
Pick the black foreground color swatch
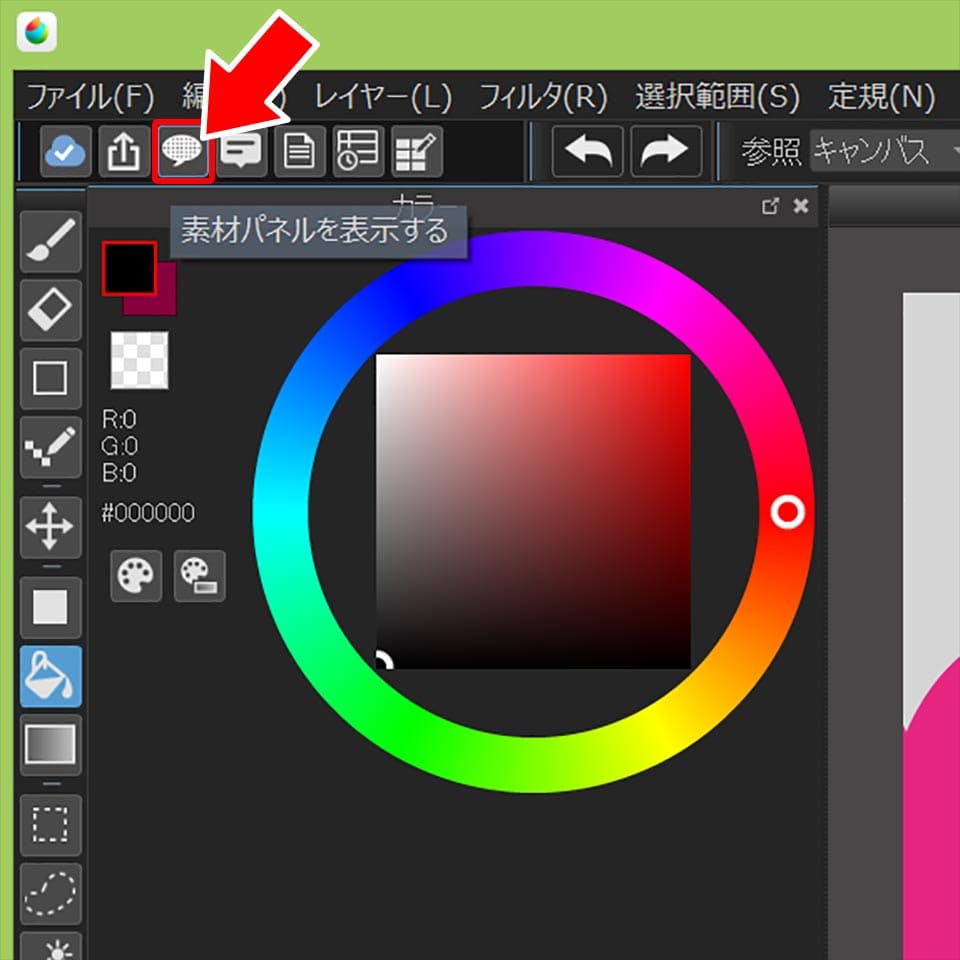pyautogui.click(x=129, y=268)
